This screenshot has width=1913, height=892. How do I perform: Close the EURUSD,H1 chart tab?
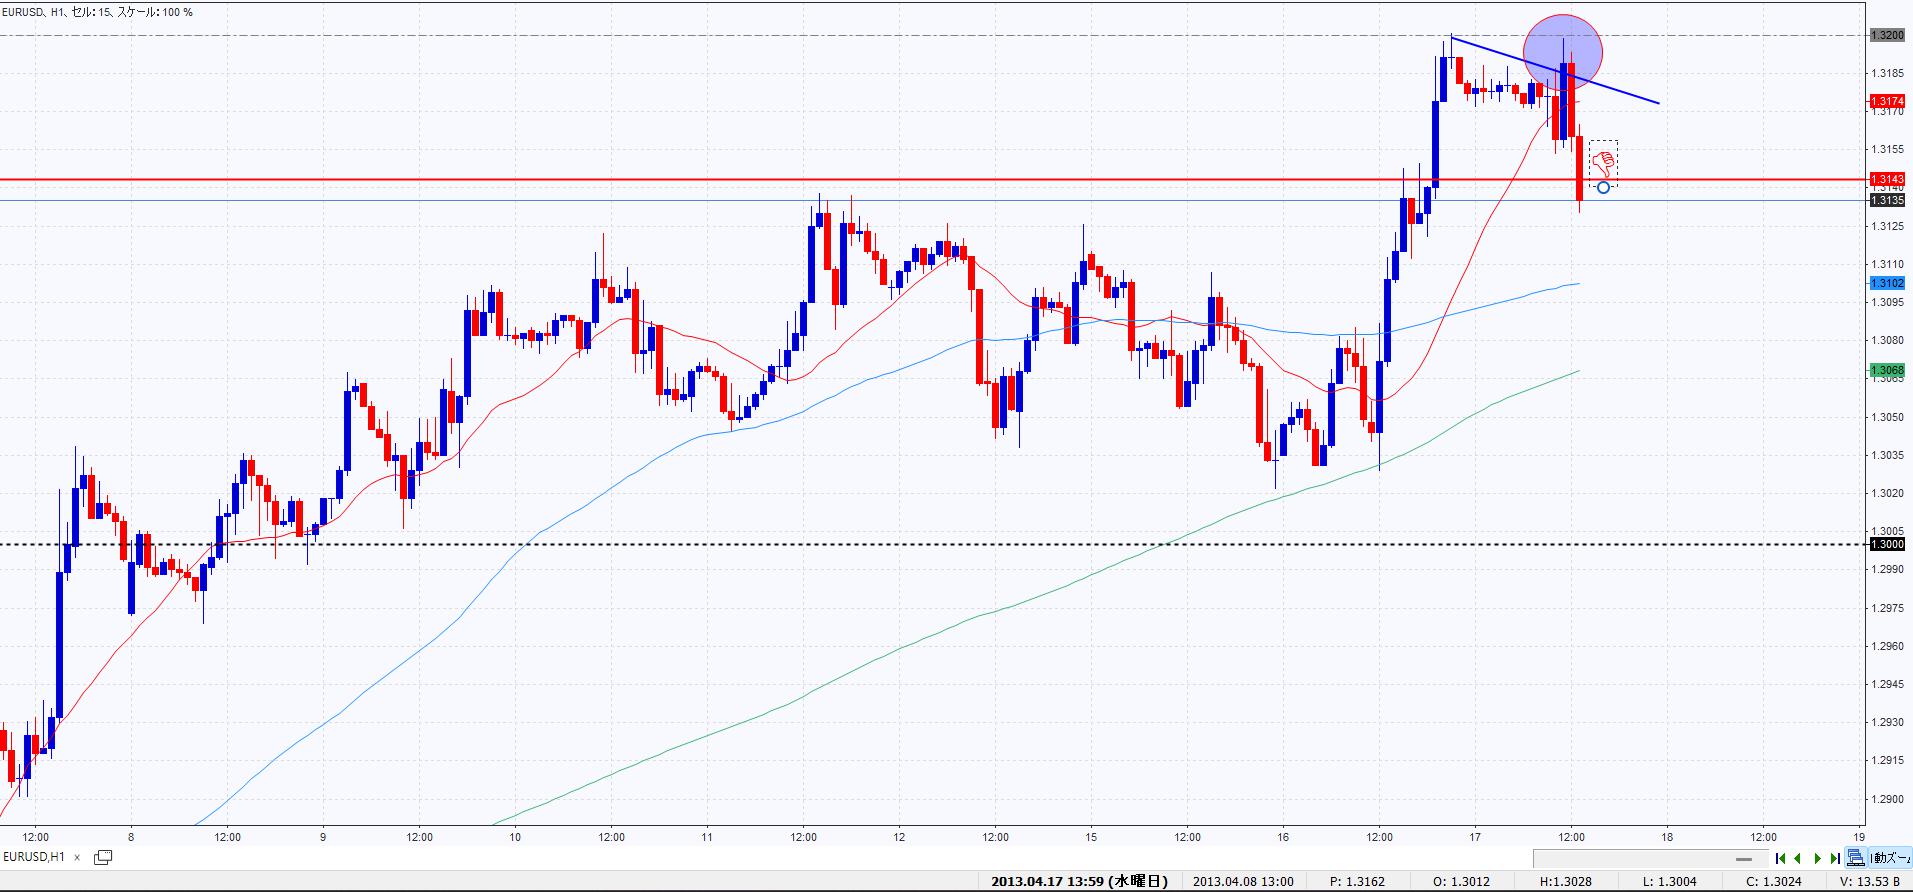tap(77, 857)
